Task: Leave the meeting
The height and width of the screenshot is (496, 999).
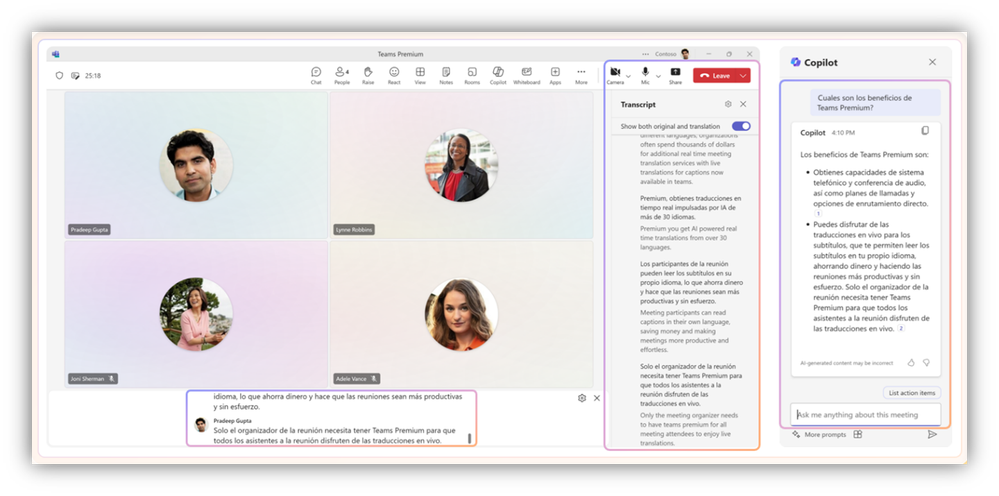Action: tap(715, 76)
